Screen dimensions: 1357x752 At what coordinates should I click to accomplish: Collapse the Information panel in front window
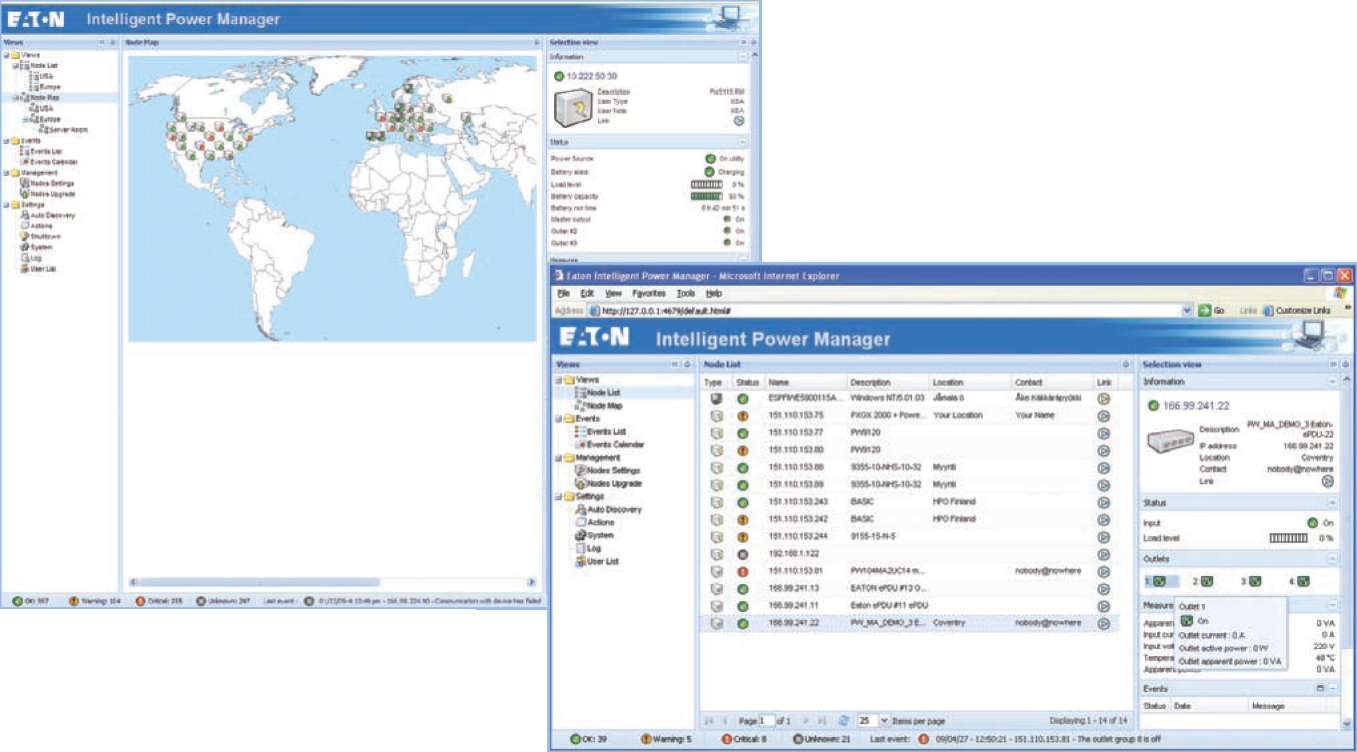(x=1332, y=382)
